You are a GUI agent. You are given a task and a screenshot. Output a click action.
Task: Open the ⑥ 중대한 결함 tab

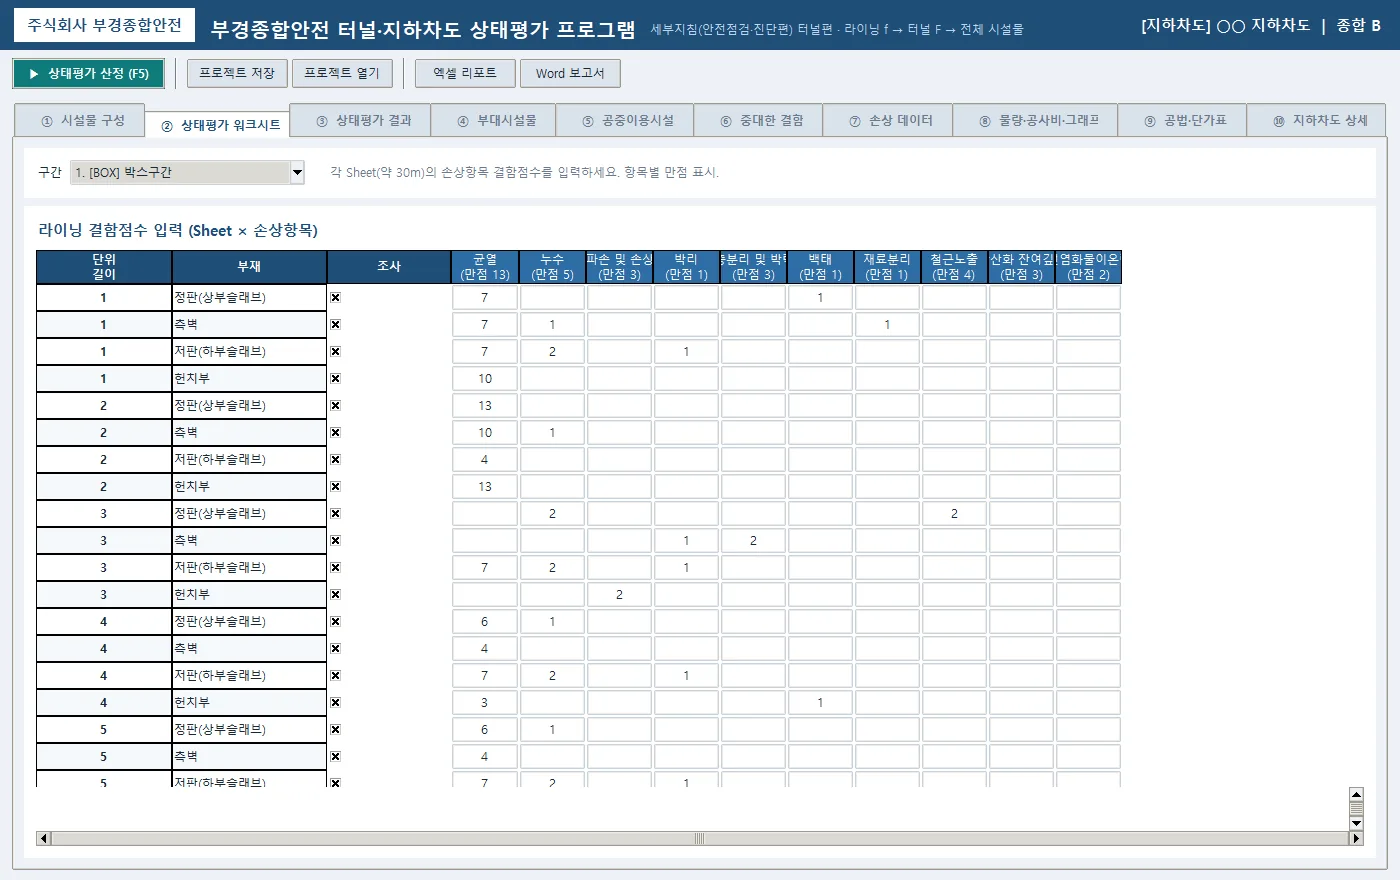tap(759, 120)
